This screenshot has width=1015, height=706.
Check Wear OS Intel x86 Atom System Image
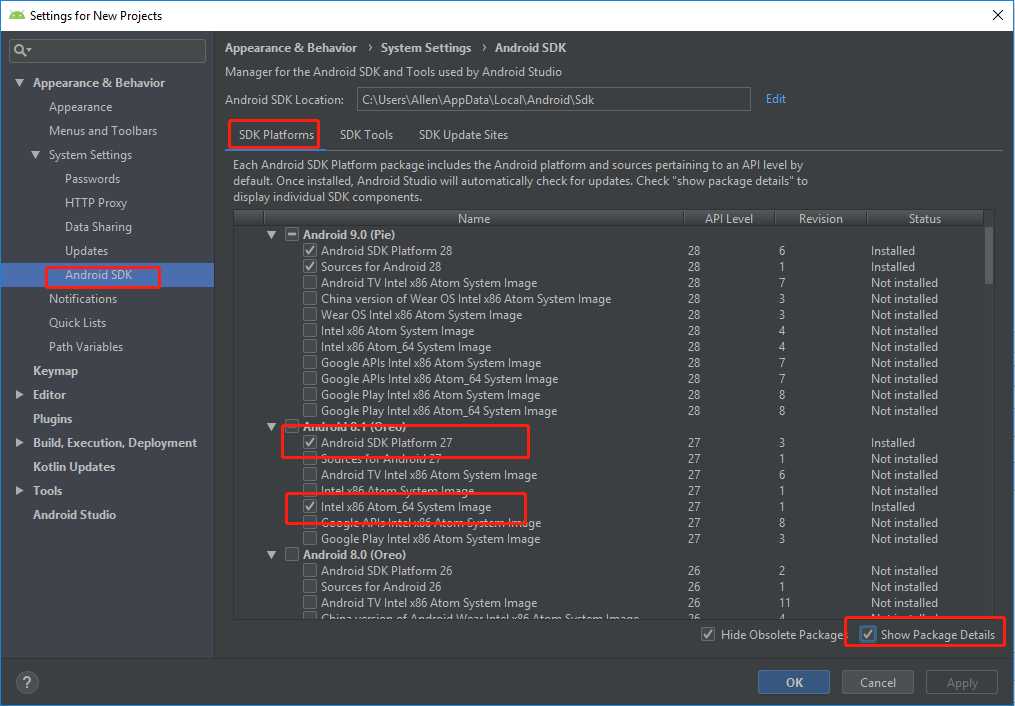310,314
